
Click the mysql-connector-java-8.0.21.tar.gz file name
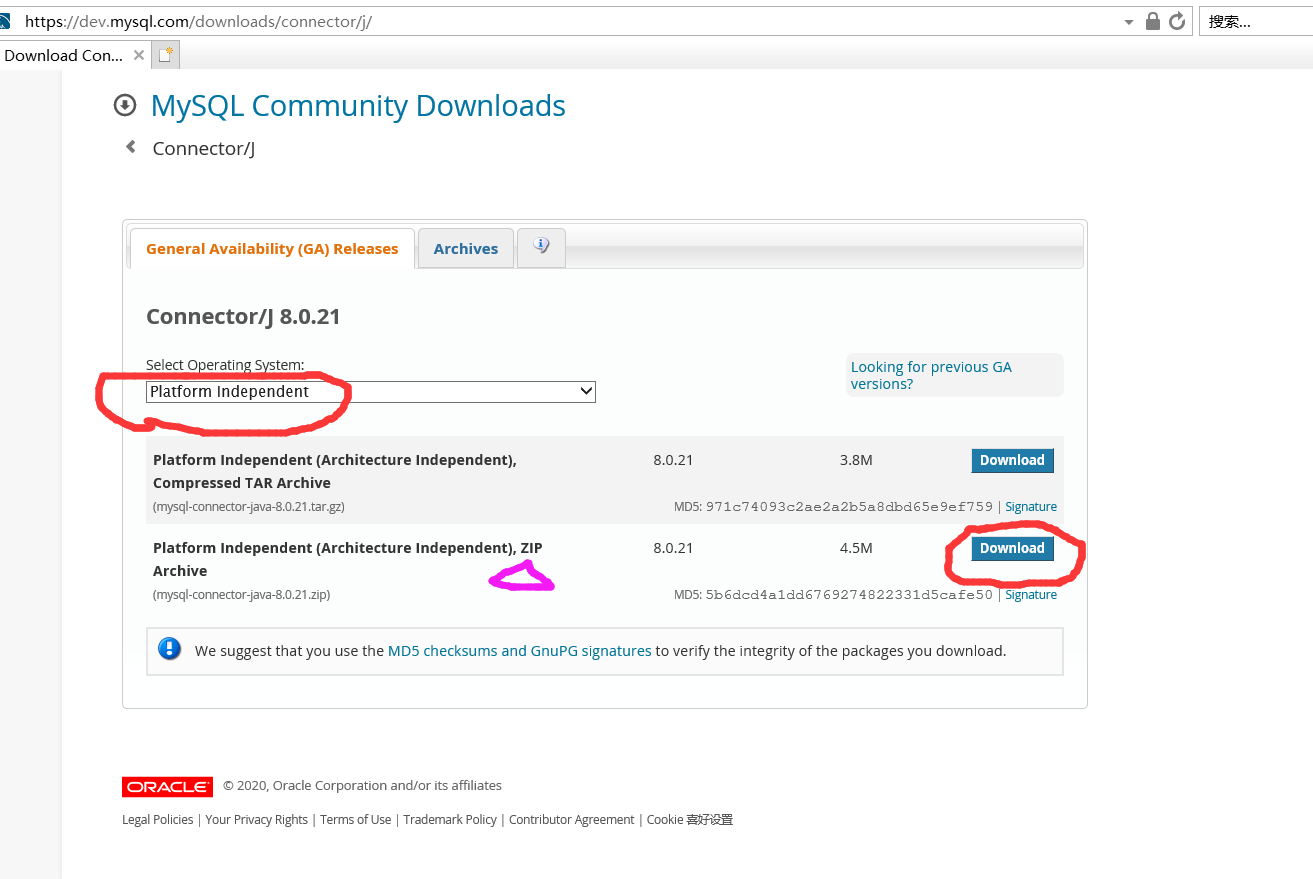(249, 507)
